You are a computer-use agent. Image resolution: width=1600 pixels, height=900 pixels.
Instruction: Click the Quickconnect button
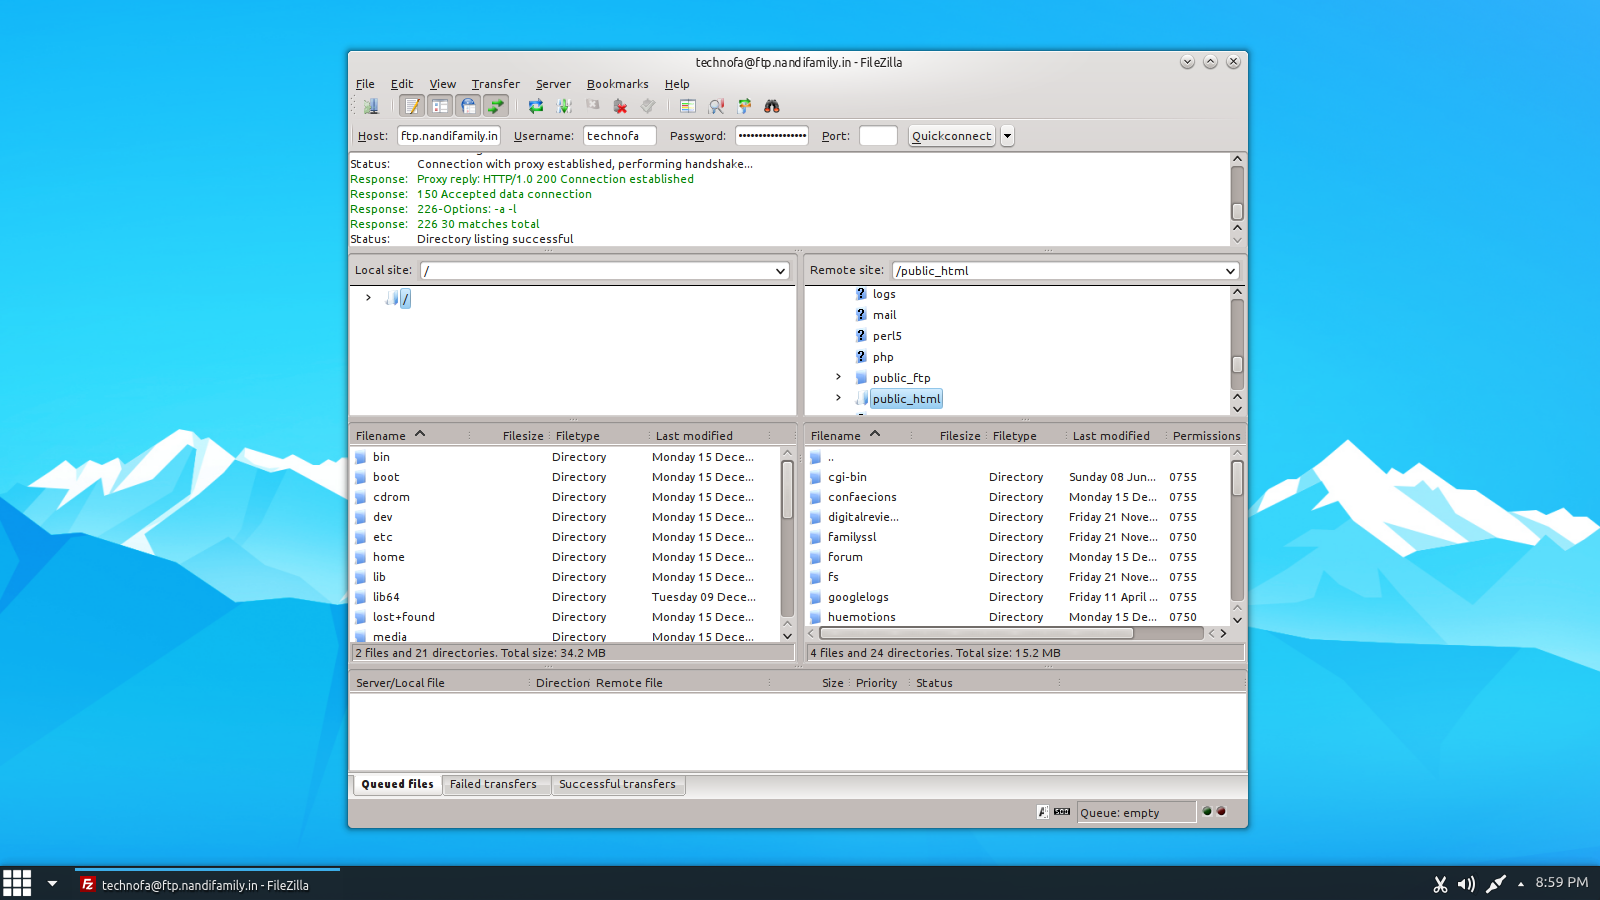pyautogui.click(x=951, y=136)
